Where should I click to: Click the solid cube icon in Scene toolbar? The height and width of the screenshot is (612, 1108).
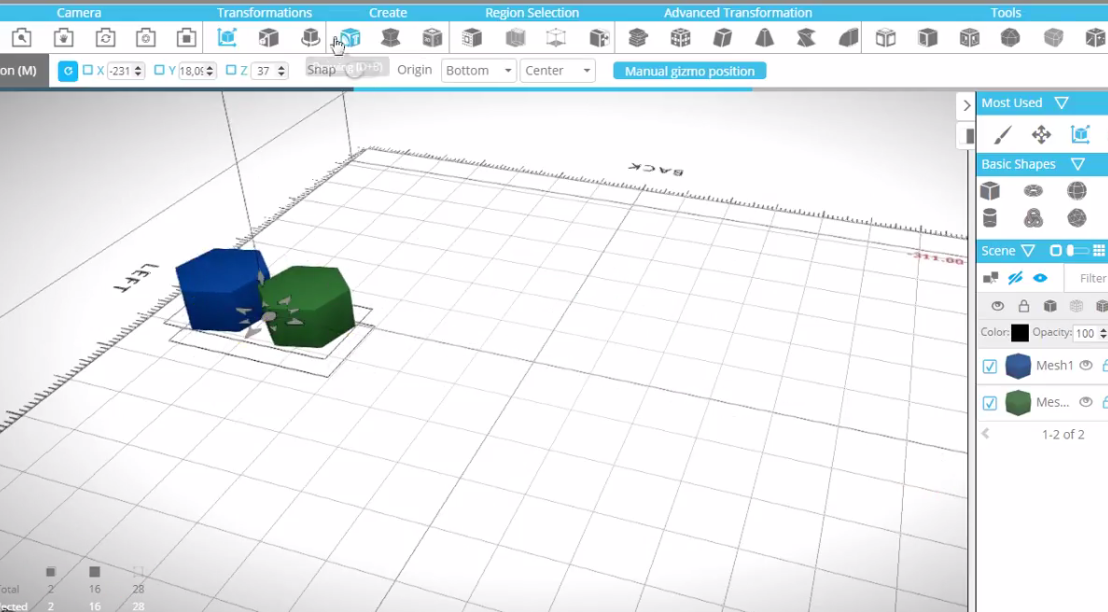pos(1050,306)
